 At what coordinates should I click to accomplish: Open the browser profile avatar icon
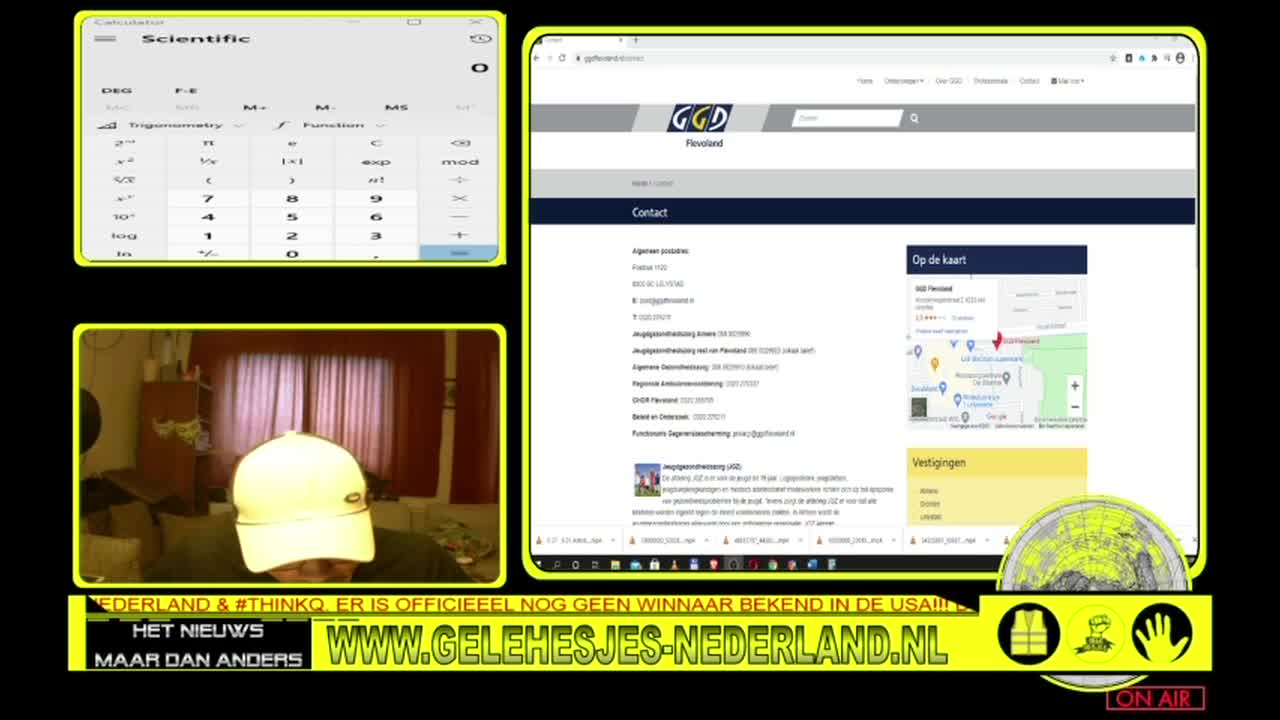tap(1180, 58)
